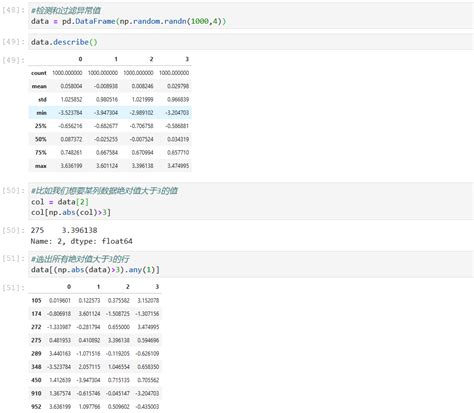The width and height of the screenshot is (474, 413).
Task: Click value 3.601124 in row 174
Action: tap(89, 314)
